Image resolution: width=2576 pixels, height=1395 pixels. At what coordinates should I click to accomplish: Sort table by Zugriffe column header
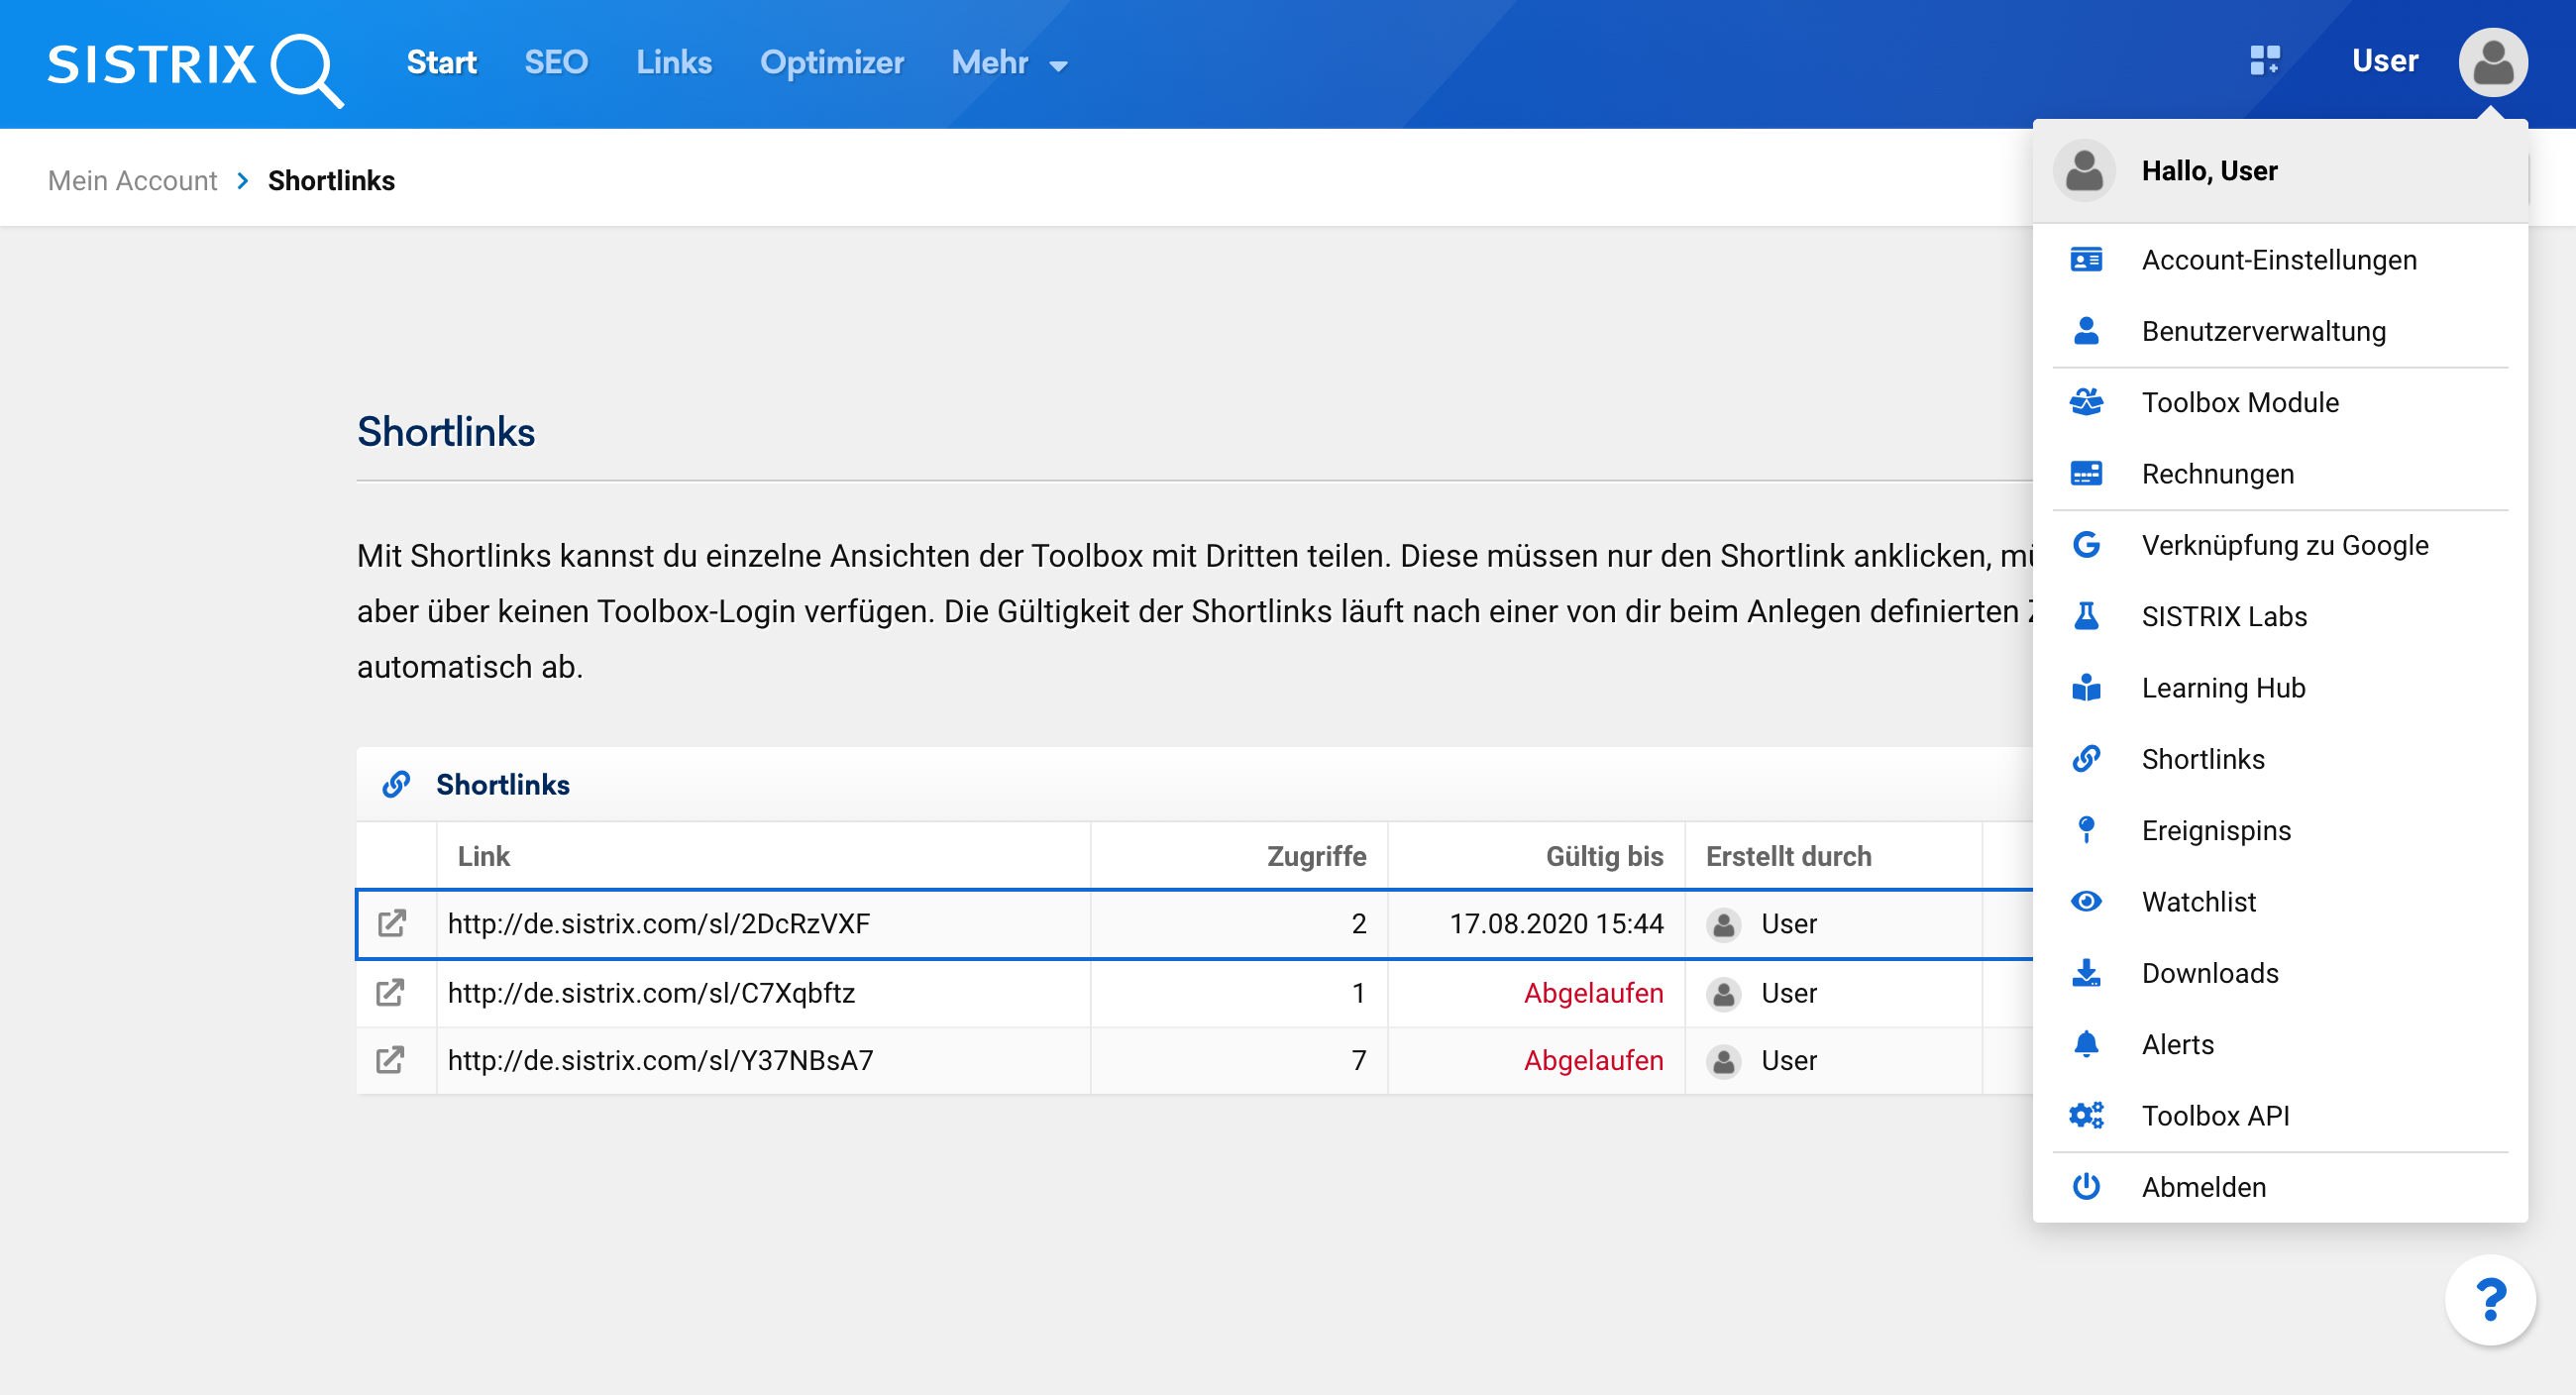tap(1315, 856)
